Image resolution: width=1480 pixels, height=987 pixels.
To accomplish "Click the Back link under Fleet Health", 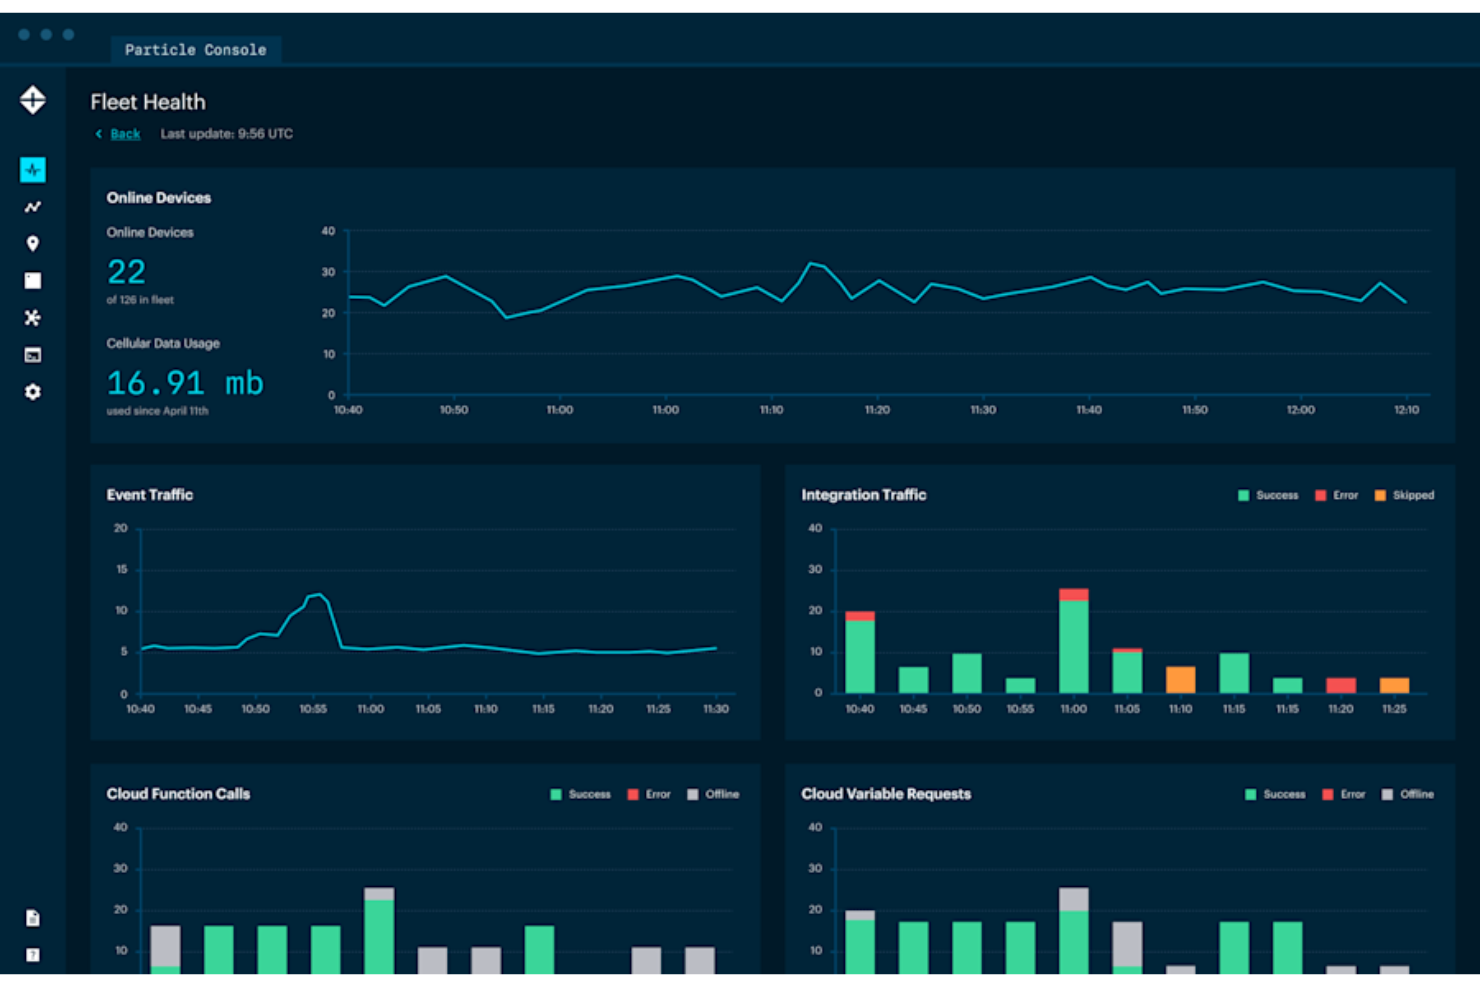I will [x=124, y=133].
